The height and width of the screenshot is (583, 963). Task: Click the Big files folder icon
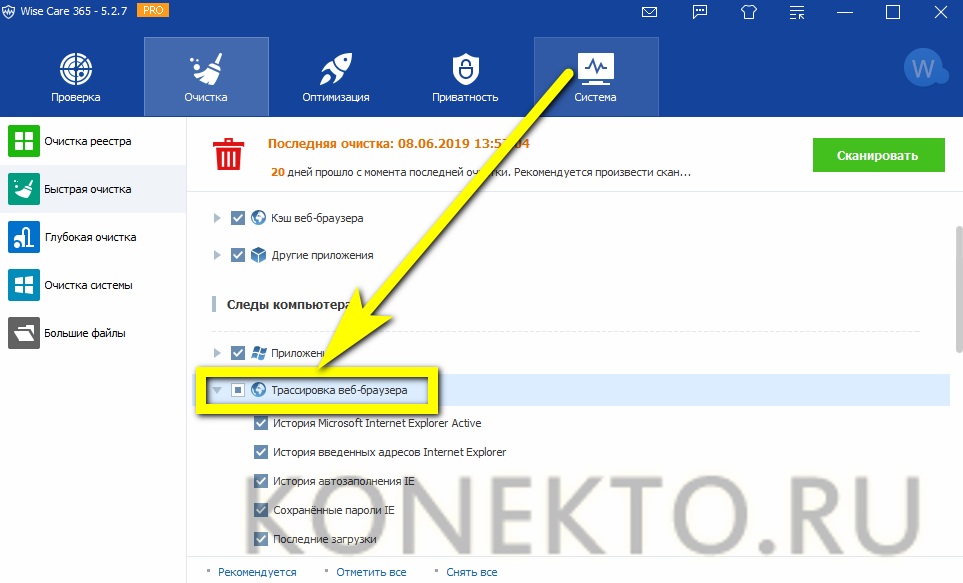(x=24, y=333)
